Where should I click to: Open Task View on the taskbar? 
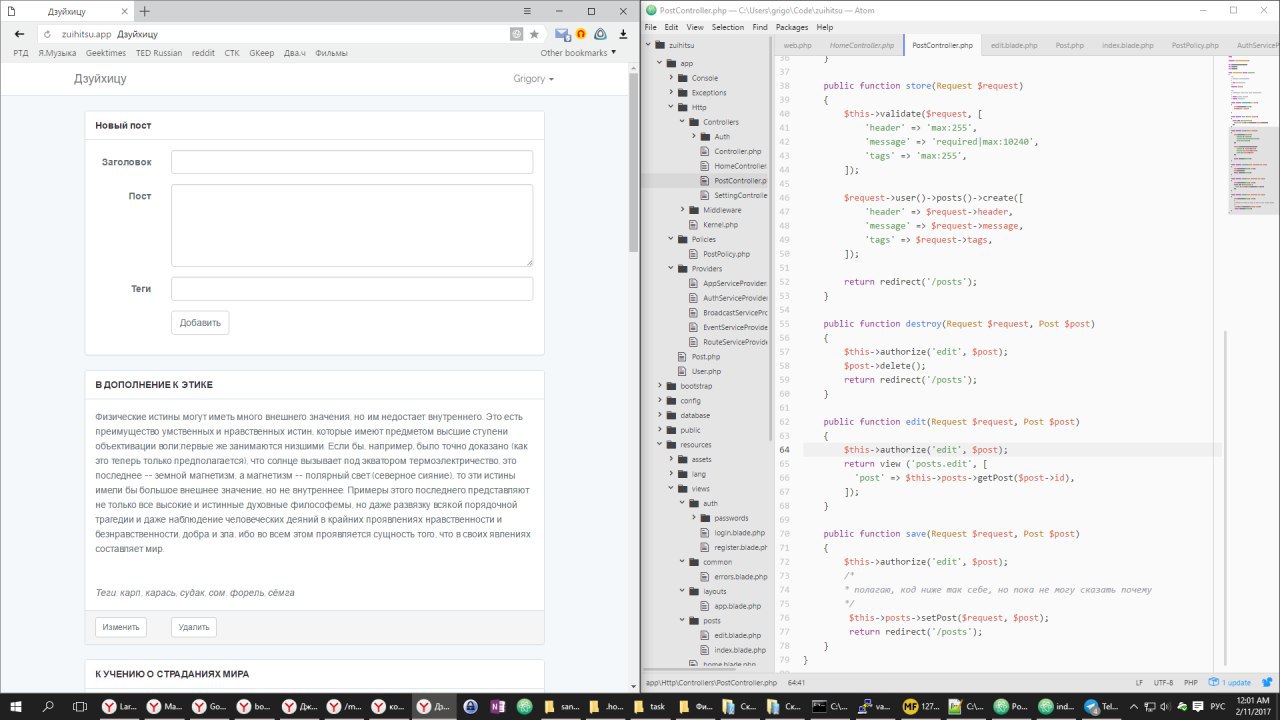coord(80,706)
